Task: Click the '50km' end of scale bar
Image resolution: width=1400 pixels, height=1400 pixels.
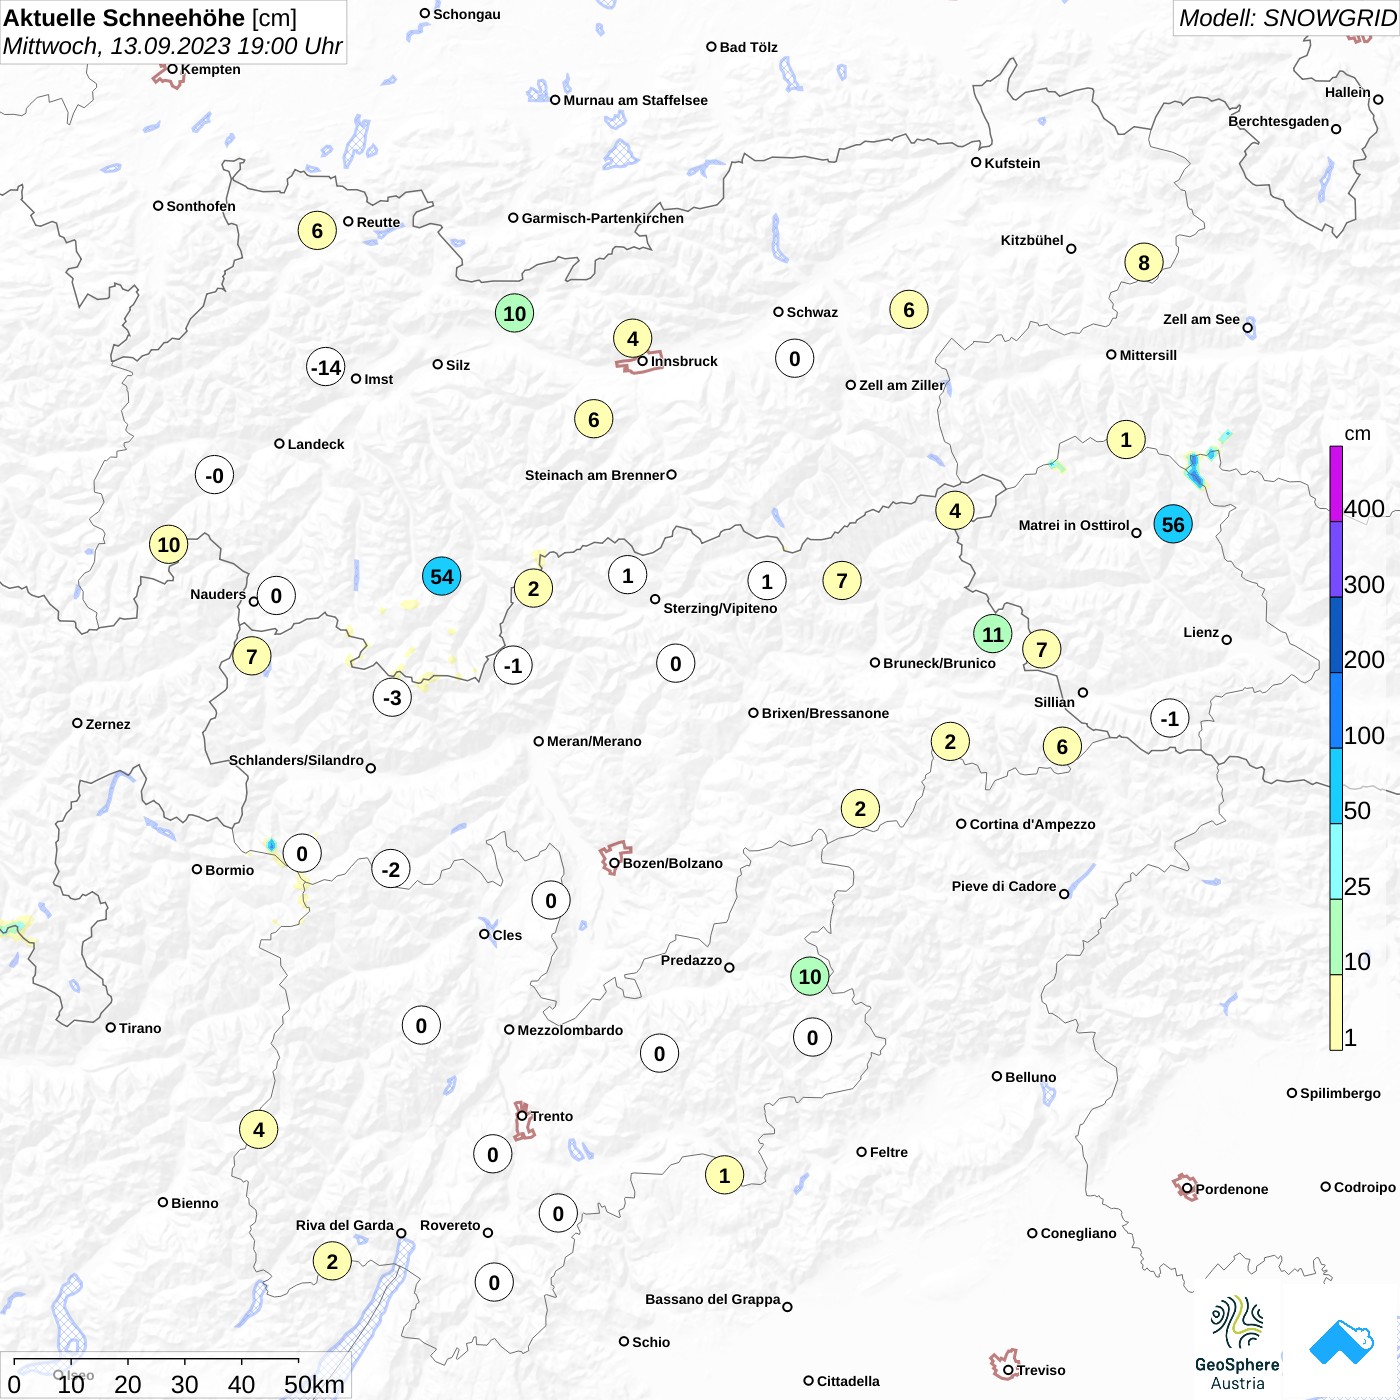Action: tap(314, 1384)
